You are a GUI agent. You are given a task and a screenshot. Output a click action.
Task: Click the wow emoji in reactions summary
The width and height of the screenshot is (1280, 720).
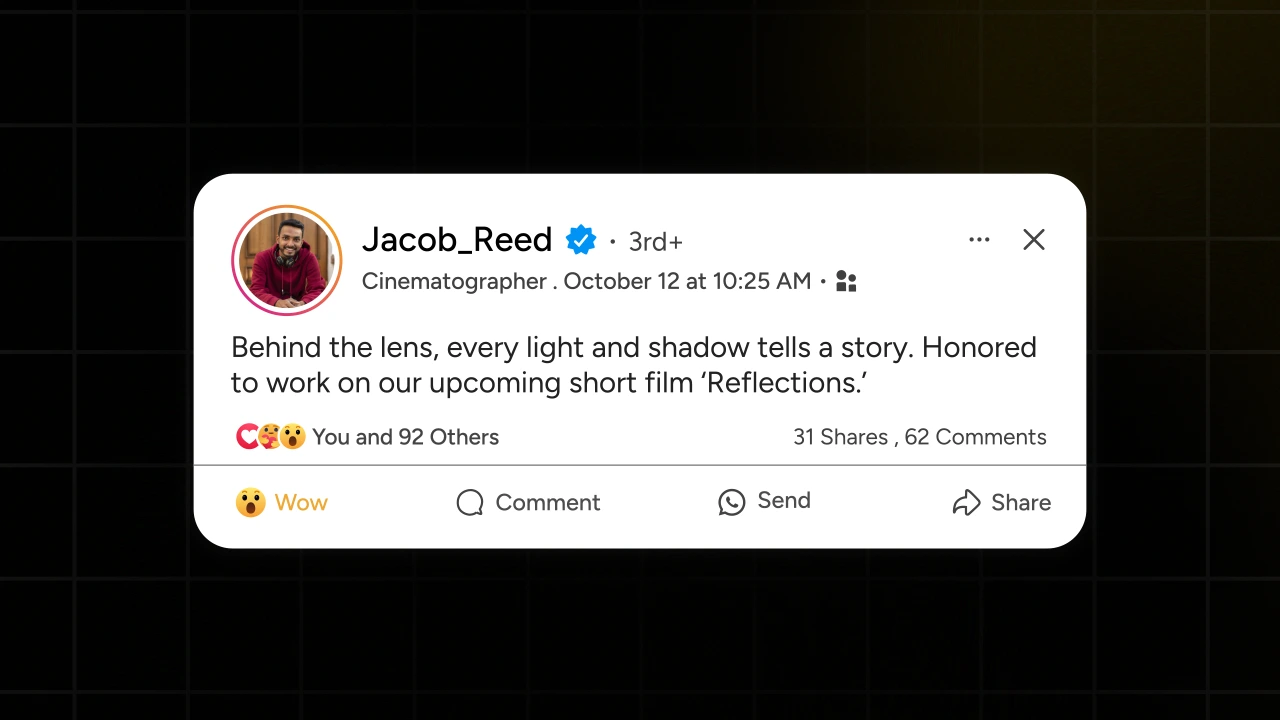(x=292, y=437)
